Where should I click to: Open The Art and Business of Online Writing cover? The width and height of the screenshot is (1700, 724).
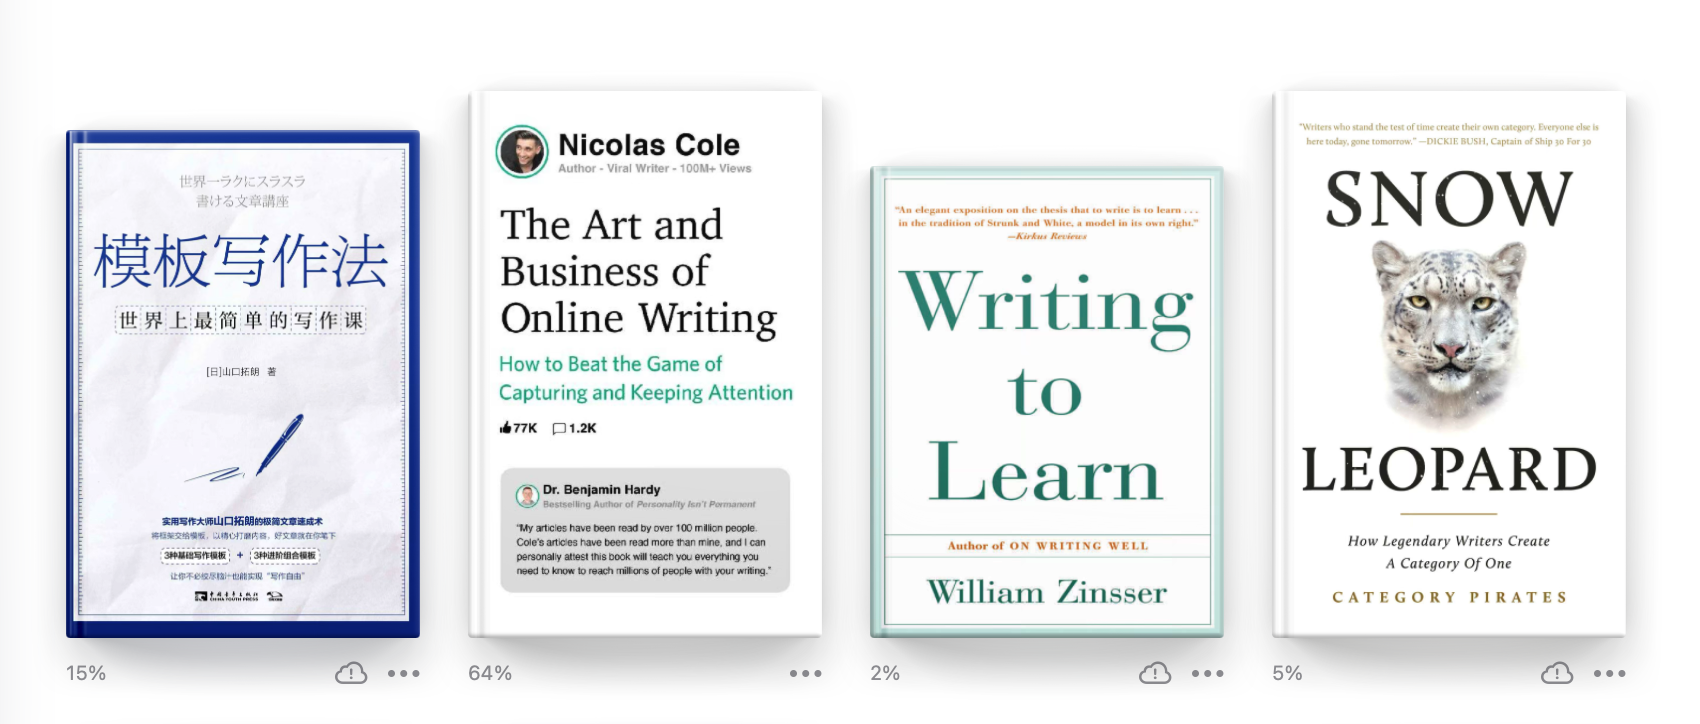pyautogui.click(x=645, y=364)
